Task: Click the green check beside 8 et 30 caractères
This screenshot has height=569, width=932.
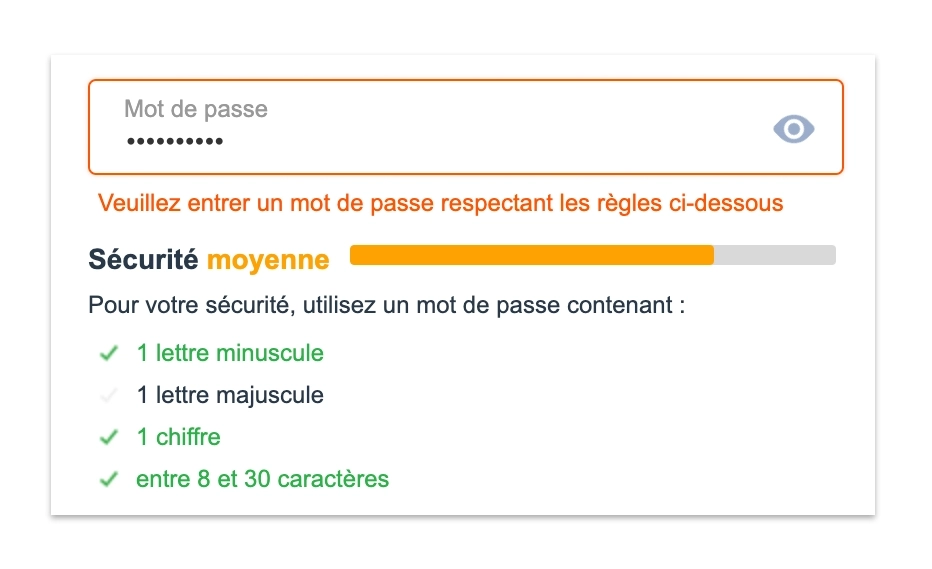Action: [109, 479]
